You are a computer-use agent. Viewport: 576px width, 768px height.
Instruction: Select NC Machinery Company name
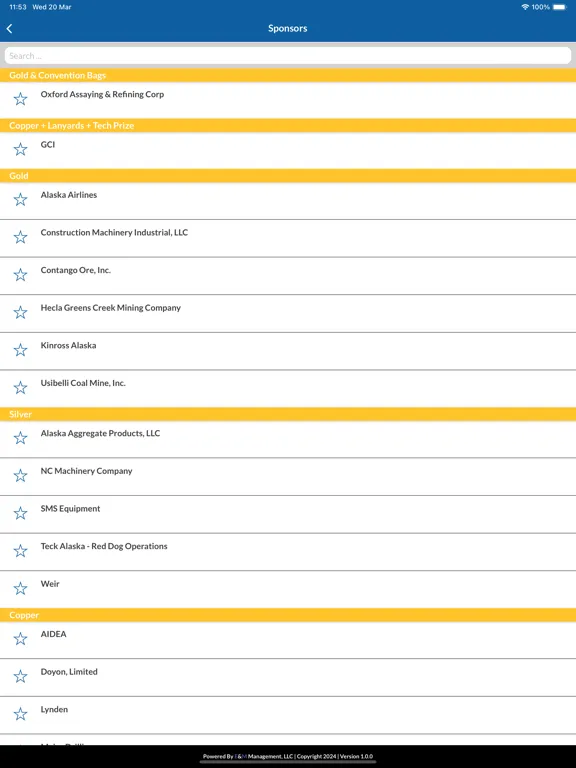tap(86, 471)
